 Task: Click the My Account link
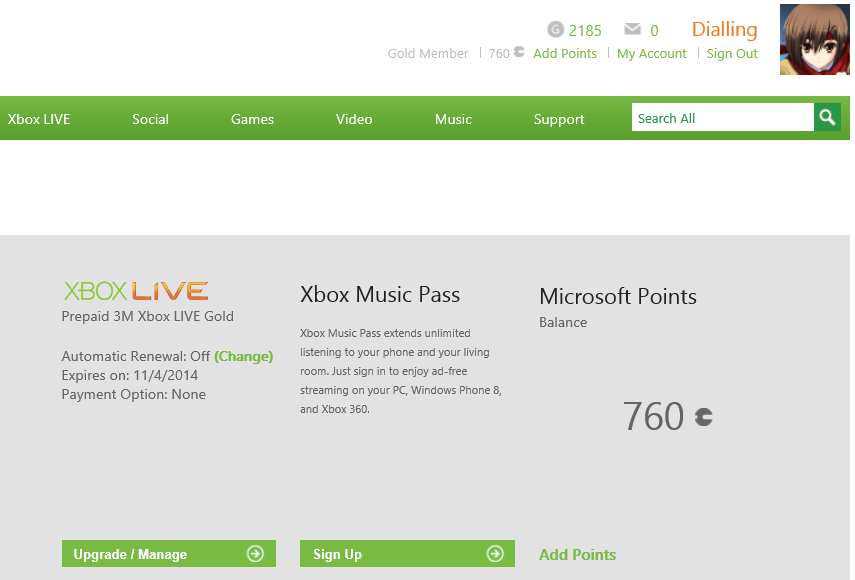point(652,53)
